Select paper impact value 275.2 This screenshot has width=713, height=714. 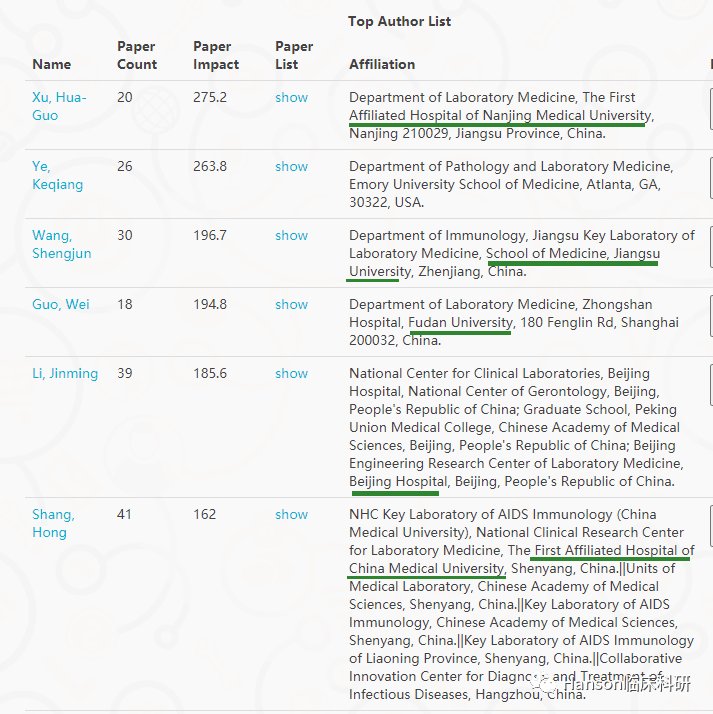pos(209,97)
